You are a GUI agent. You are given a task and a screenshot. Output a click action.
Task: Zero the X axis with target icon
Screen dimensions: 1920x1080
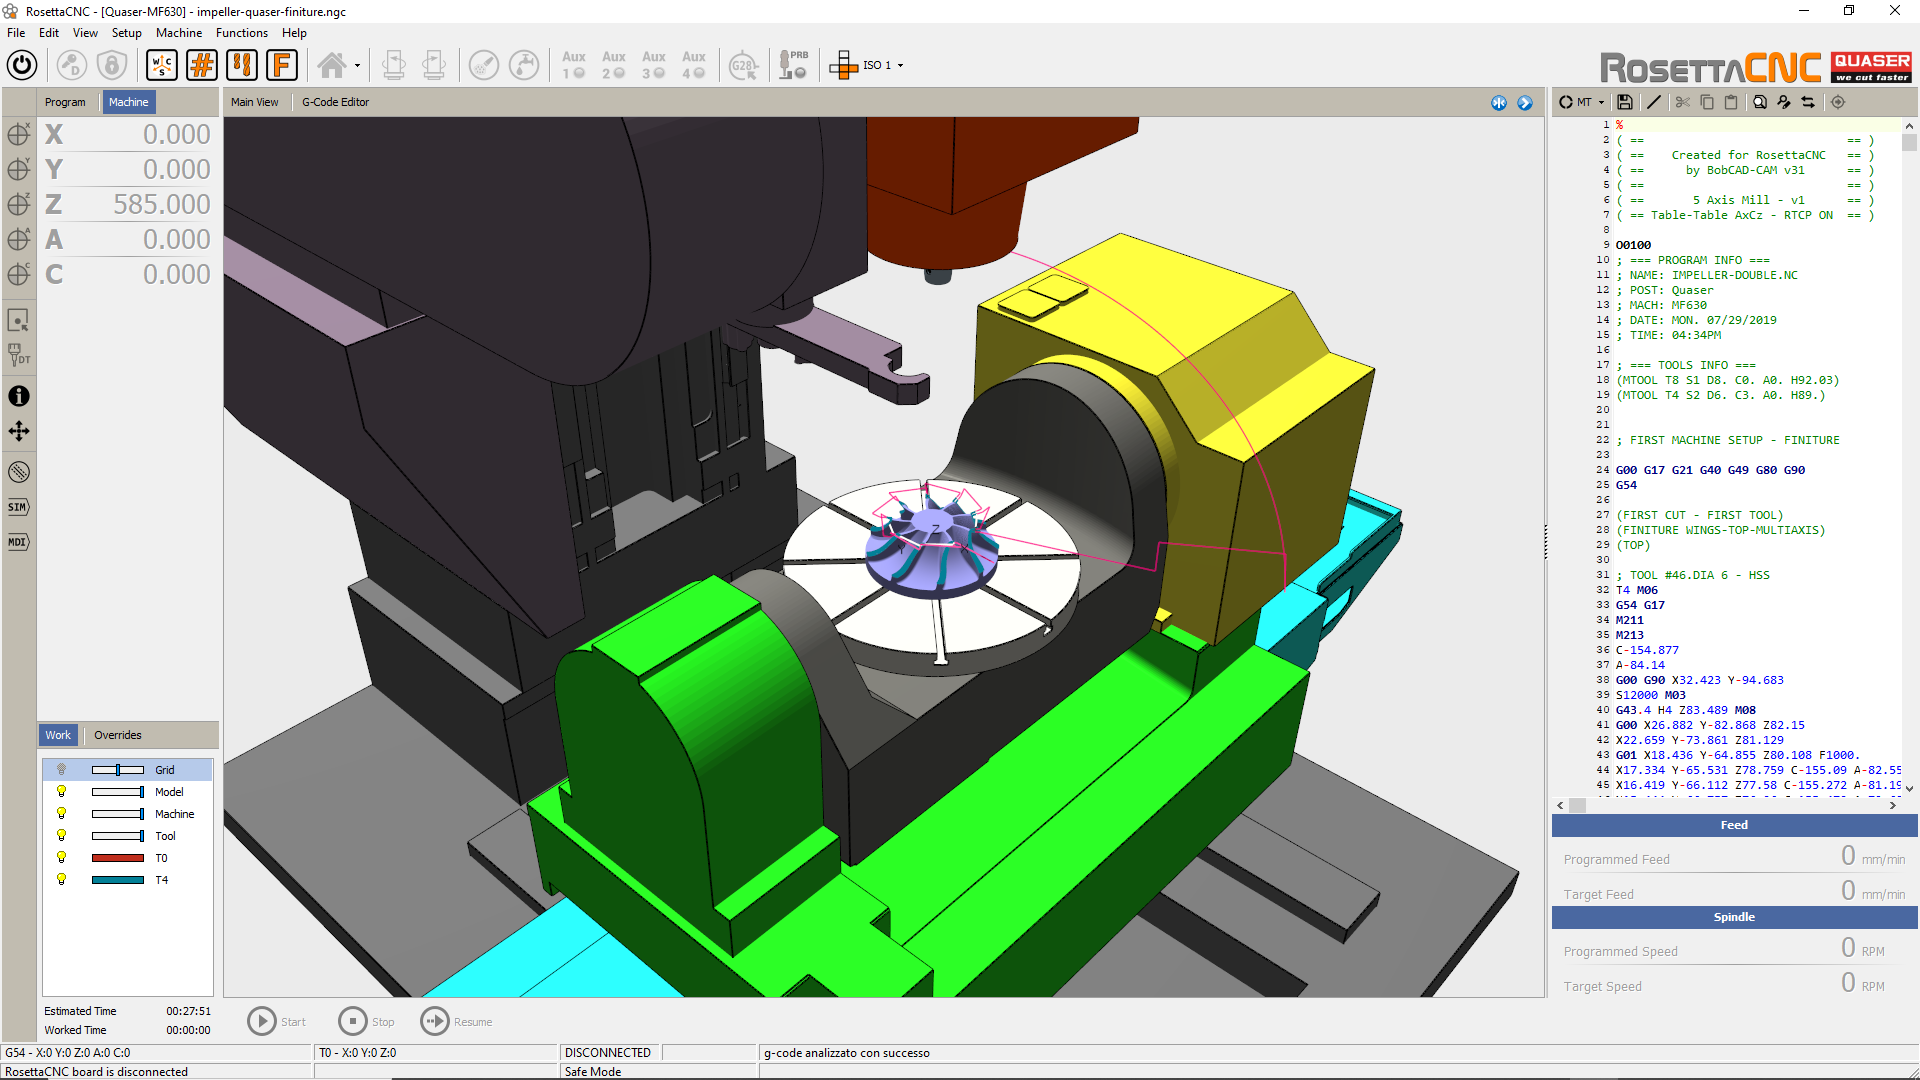pos(19,134)
